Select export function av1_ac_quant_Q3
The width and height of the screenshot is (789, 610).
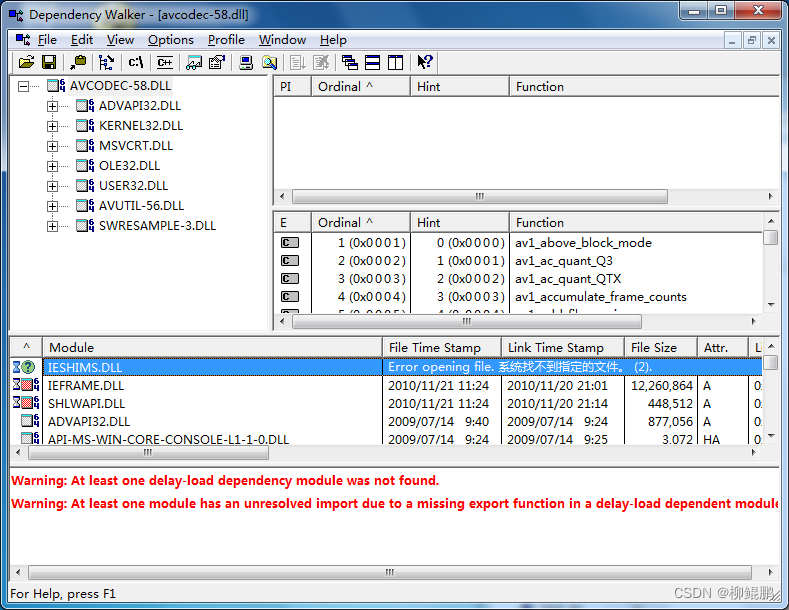[564, 261]
